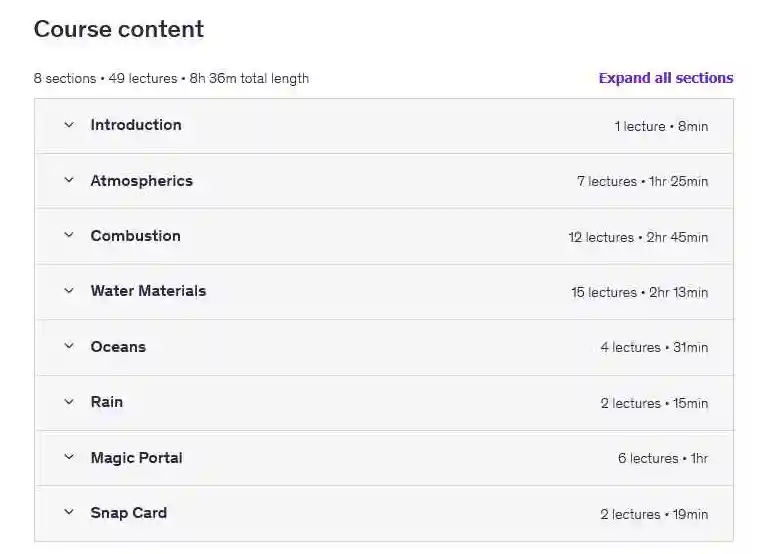This screenshot has width=759, height=554.
Task: Open the Snap Card section title
Action: tap(129, 513)
